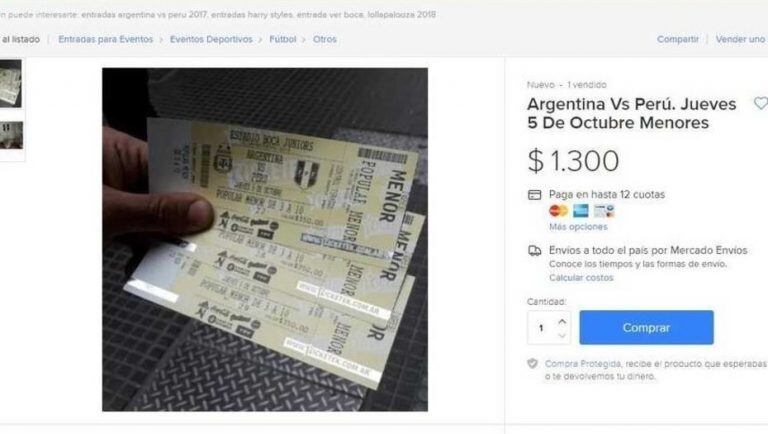The height and width of the screenshot is (434, 768).
Task: Click the Cantidad quantity field
Action: tap(549, 328)
